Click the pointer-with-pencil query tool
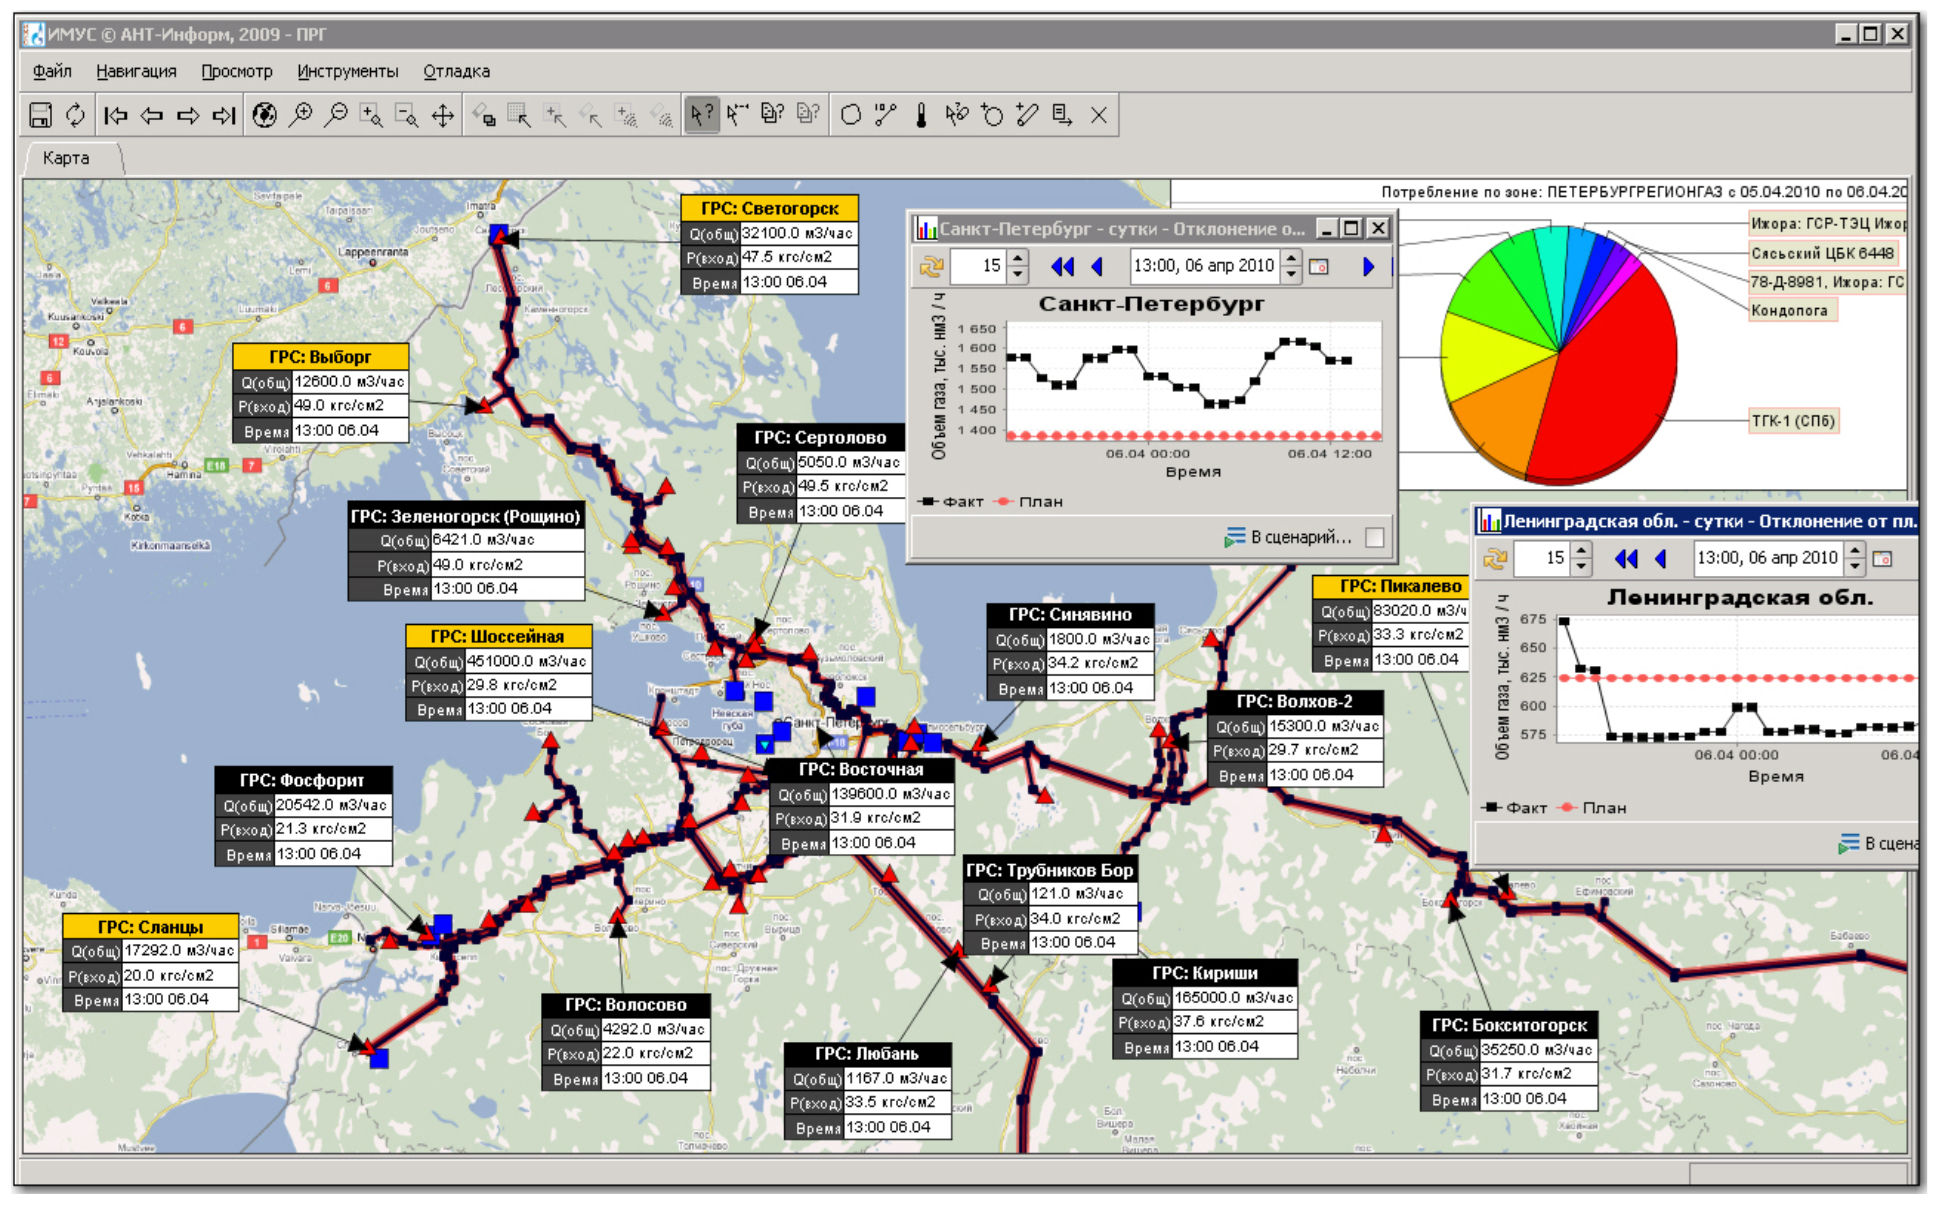The height and width of the screenshot is (1215, 1949). tap(957, 116)
